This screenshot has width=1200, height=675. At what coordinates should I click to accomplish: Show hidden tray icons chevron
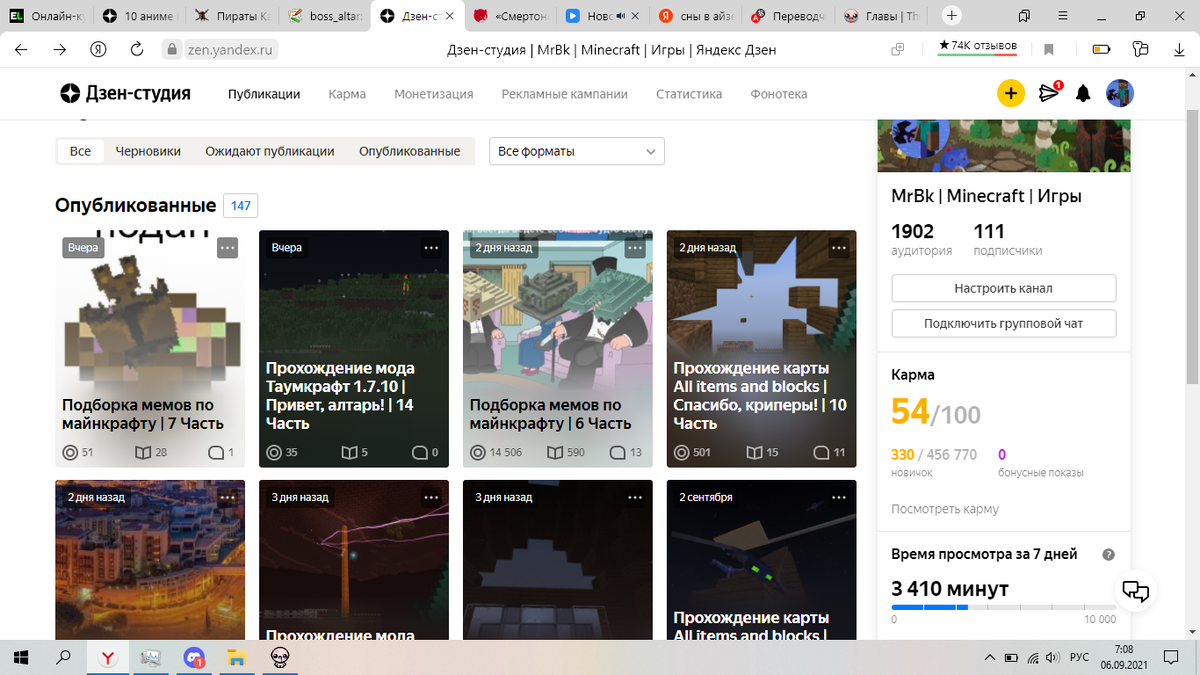[x=989, y=657]
